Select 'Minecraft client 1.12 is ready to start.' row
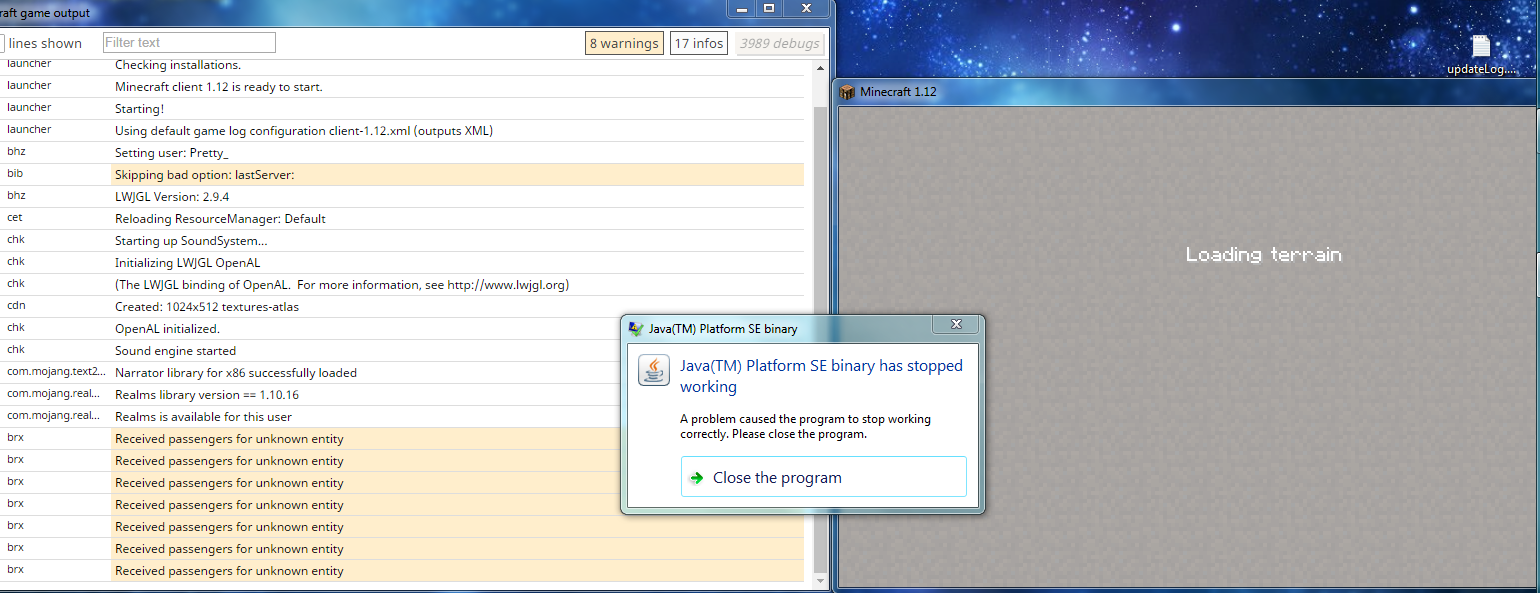Viewport: 1540px width, 593px height. (x=402, y=87)
